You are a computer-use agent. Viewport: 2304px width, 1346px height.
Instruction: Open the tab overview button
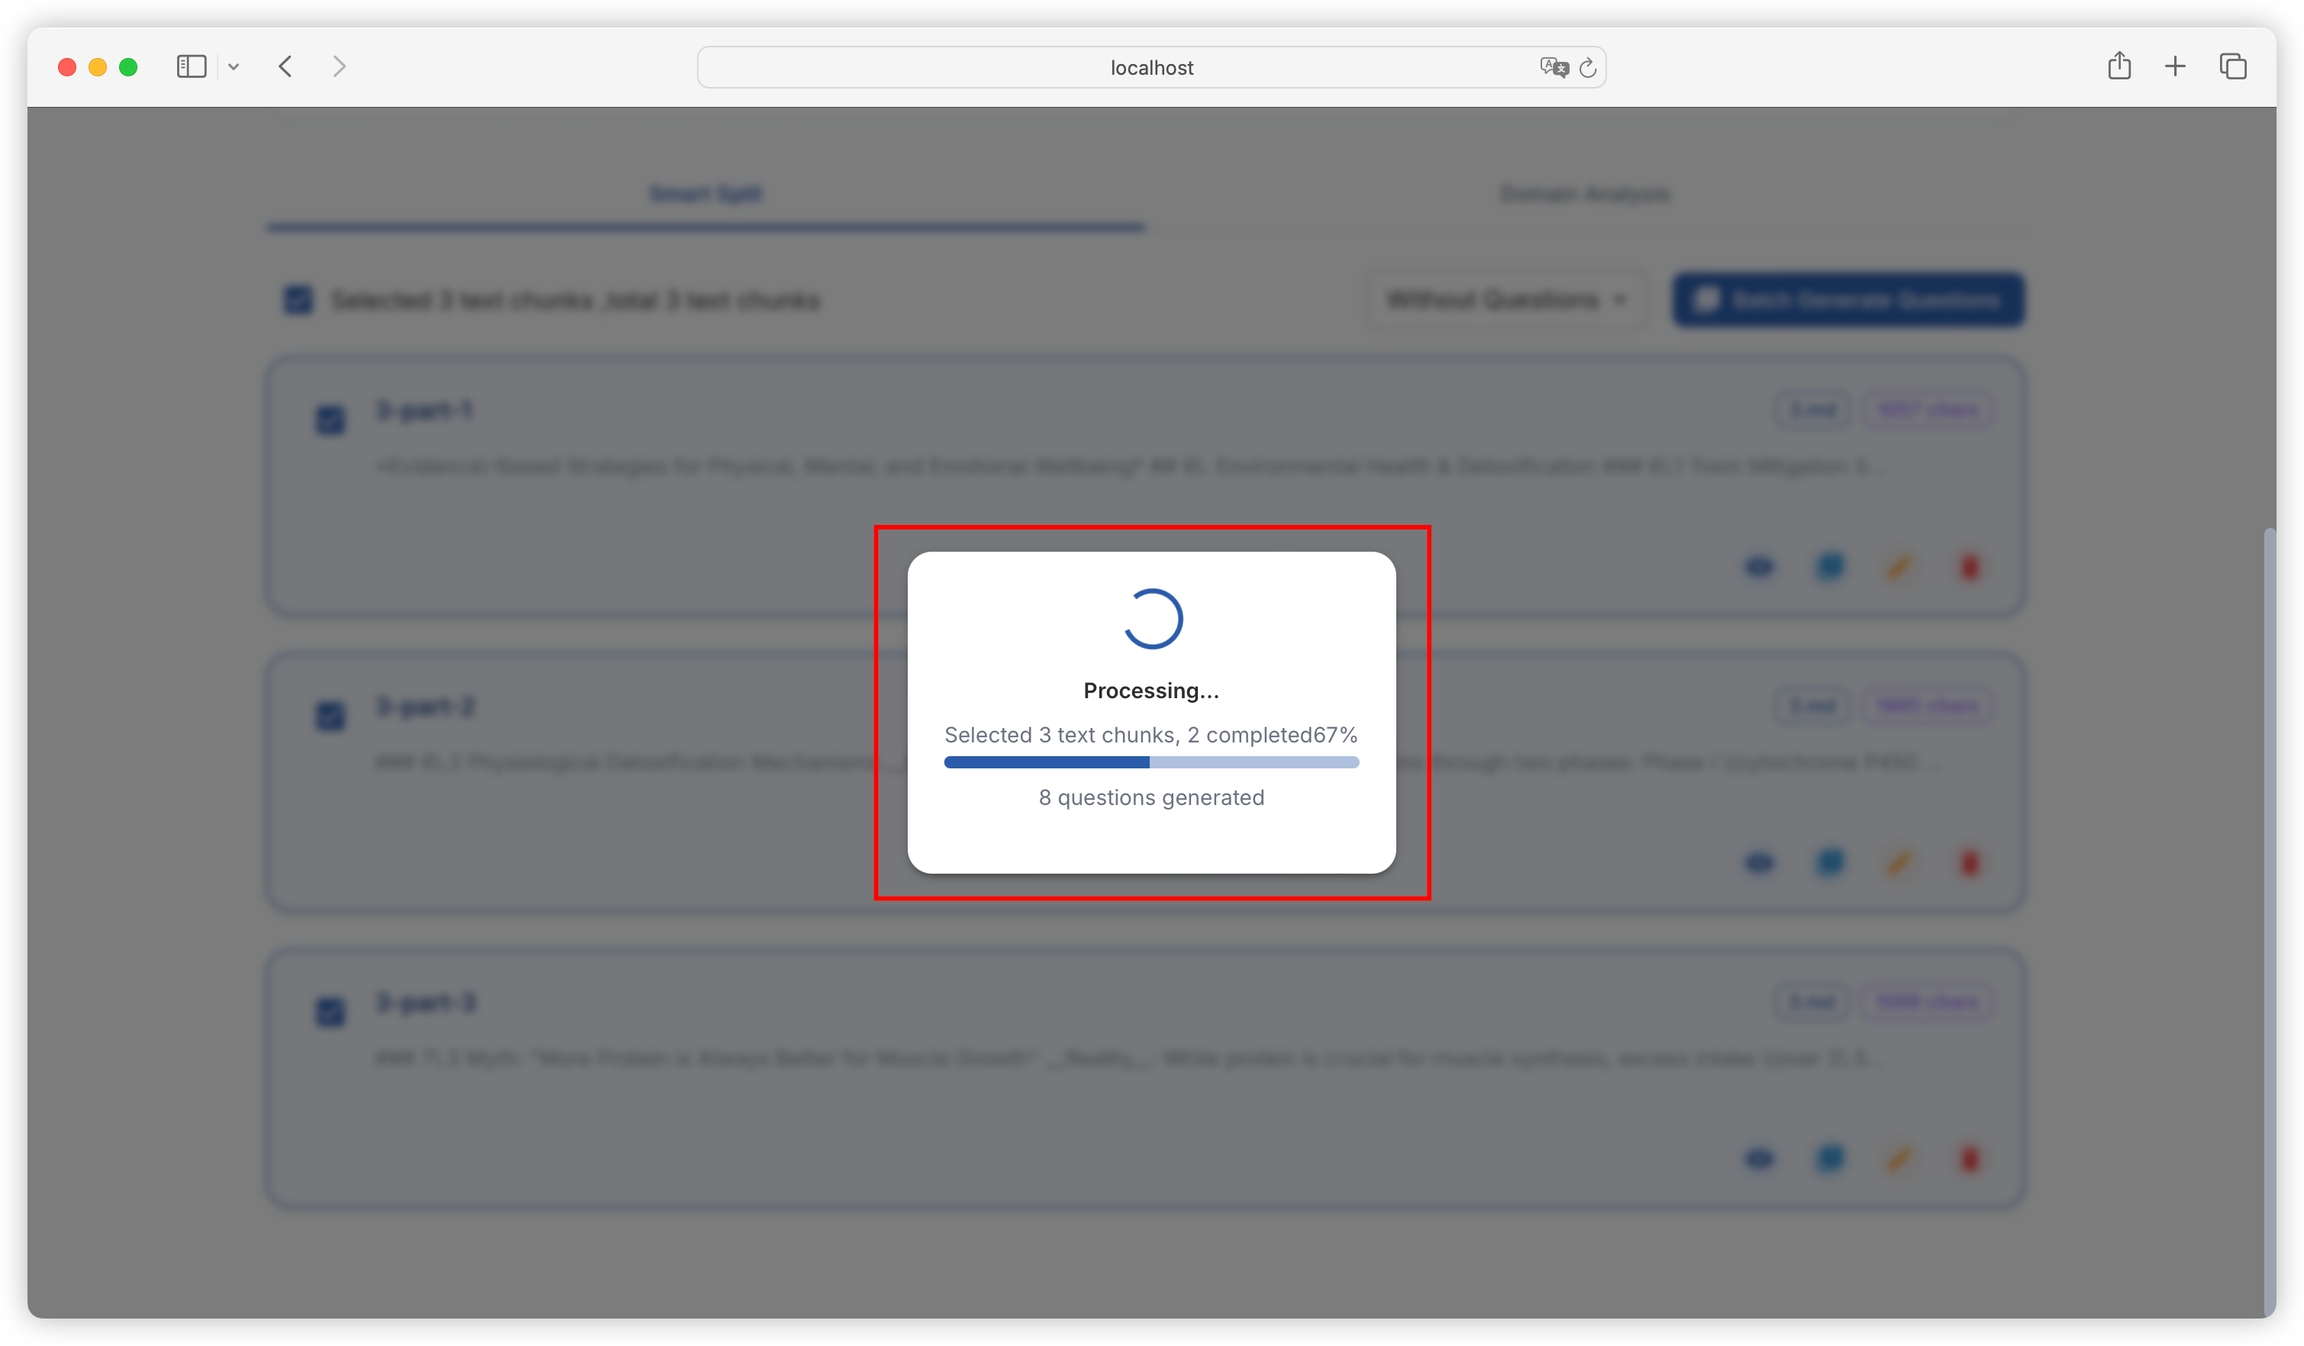(x=2233, y=67)
